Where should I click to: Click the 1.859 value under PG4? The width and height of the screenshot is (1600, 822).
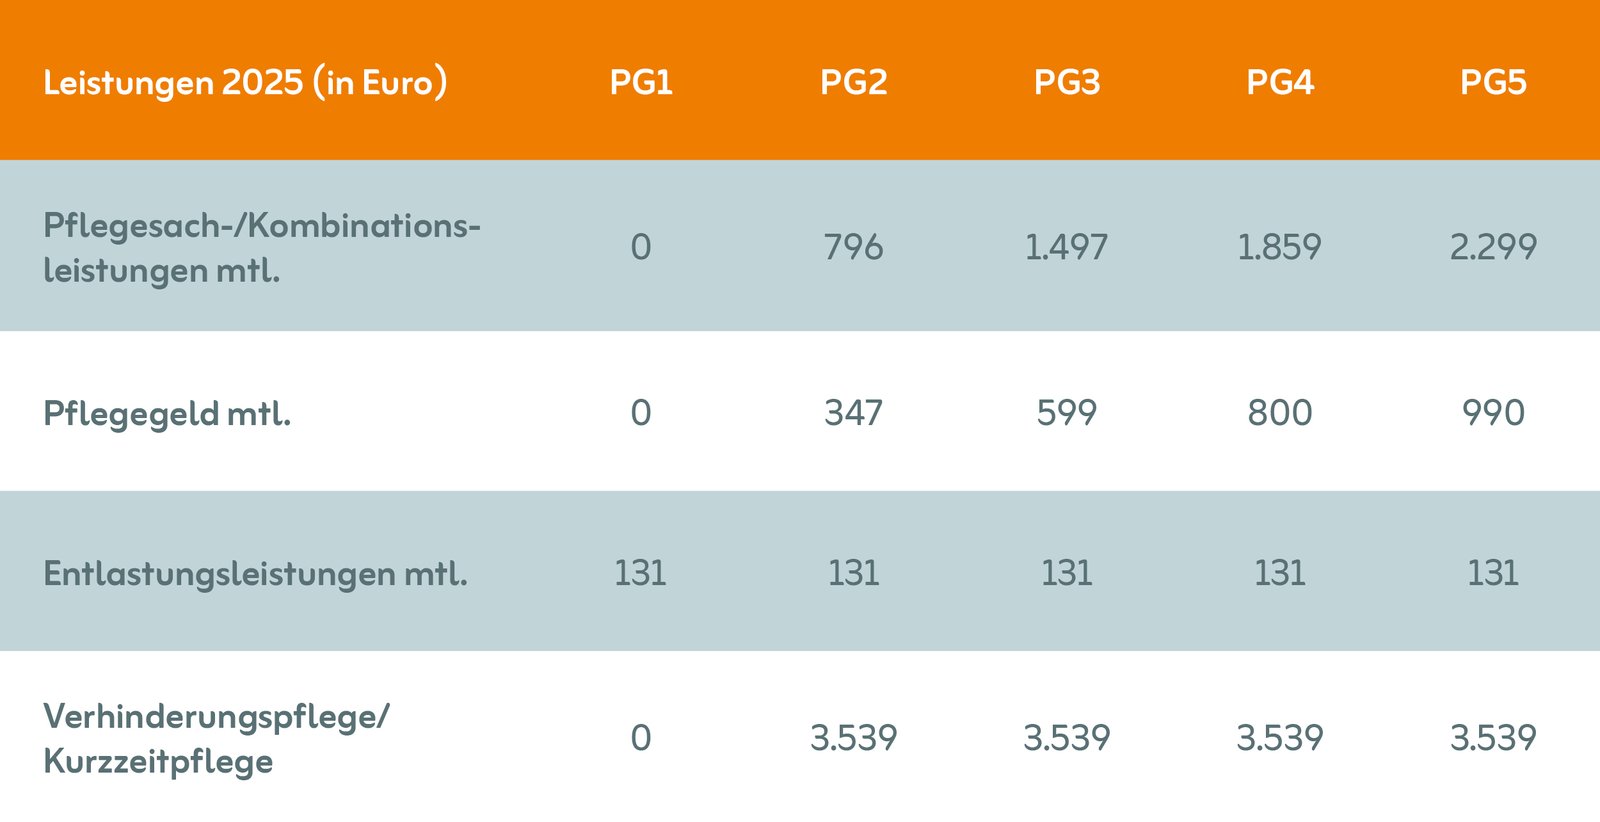[x=1280, y=247]
